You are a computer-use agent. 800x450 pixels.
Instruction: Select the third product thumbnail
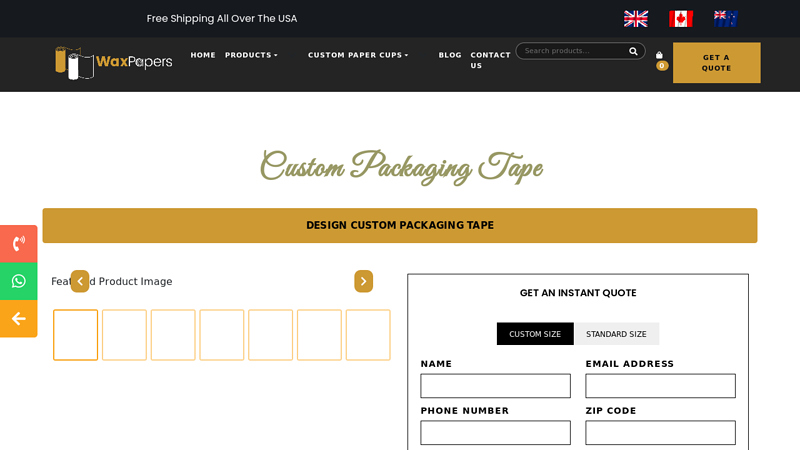[x=173, y=335]
